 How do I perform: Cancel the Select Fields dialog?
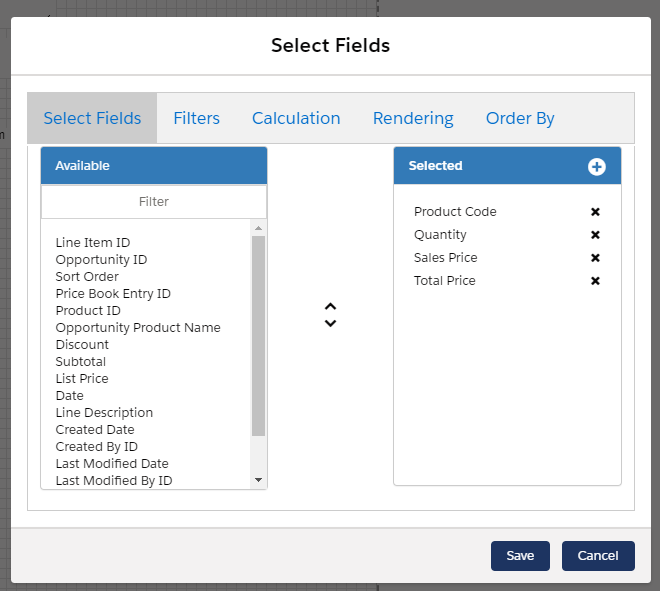[x=598, y=556]
